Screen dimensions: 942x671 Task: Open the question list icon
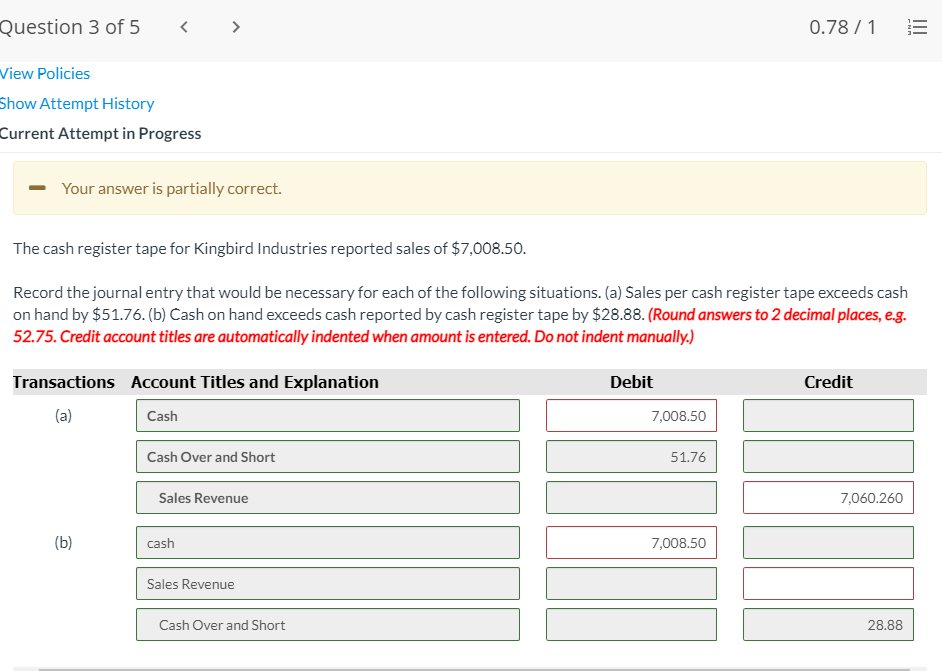pos(917,27)
